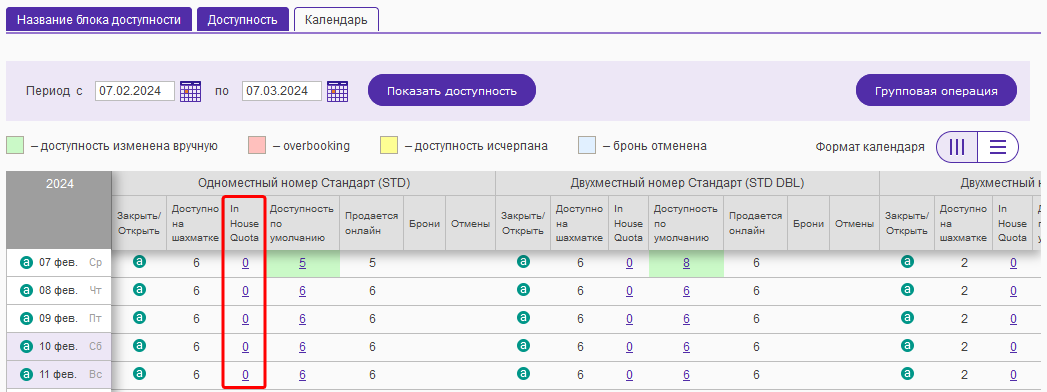Select vertical columns calendar format
Viewport: 1047px width, 392px height.
click(x=957, y=147)
